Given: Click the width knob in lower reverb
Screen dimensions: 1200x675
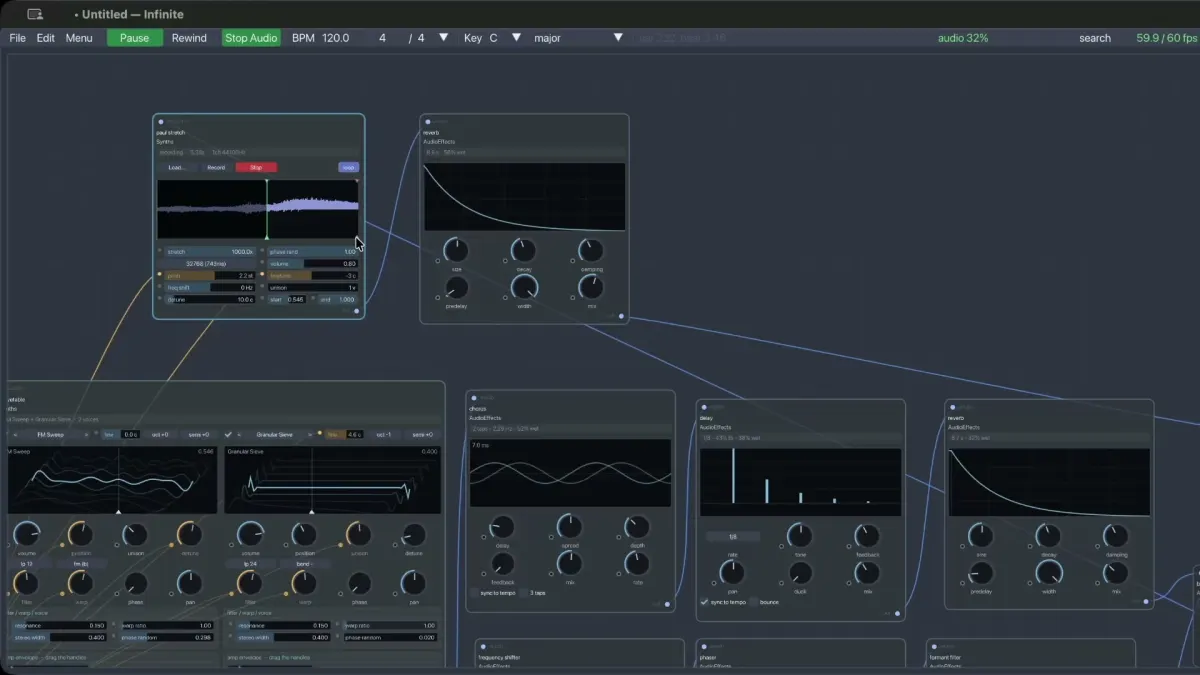Looking at the screenshot, I should 1049,572.
